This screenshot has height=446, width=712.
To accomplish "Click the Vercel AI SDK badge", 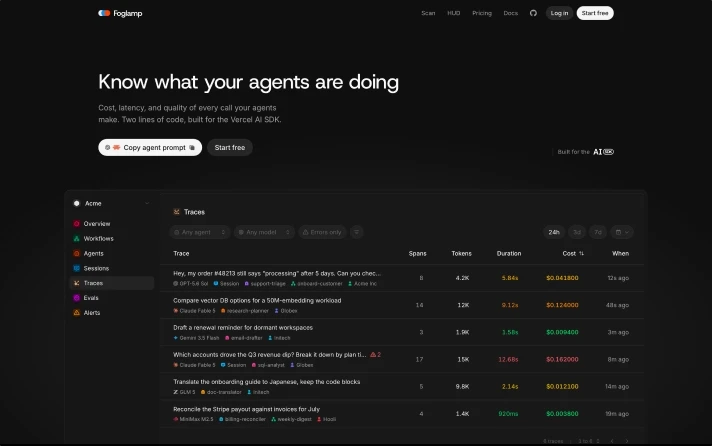I will 603,152.
